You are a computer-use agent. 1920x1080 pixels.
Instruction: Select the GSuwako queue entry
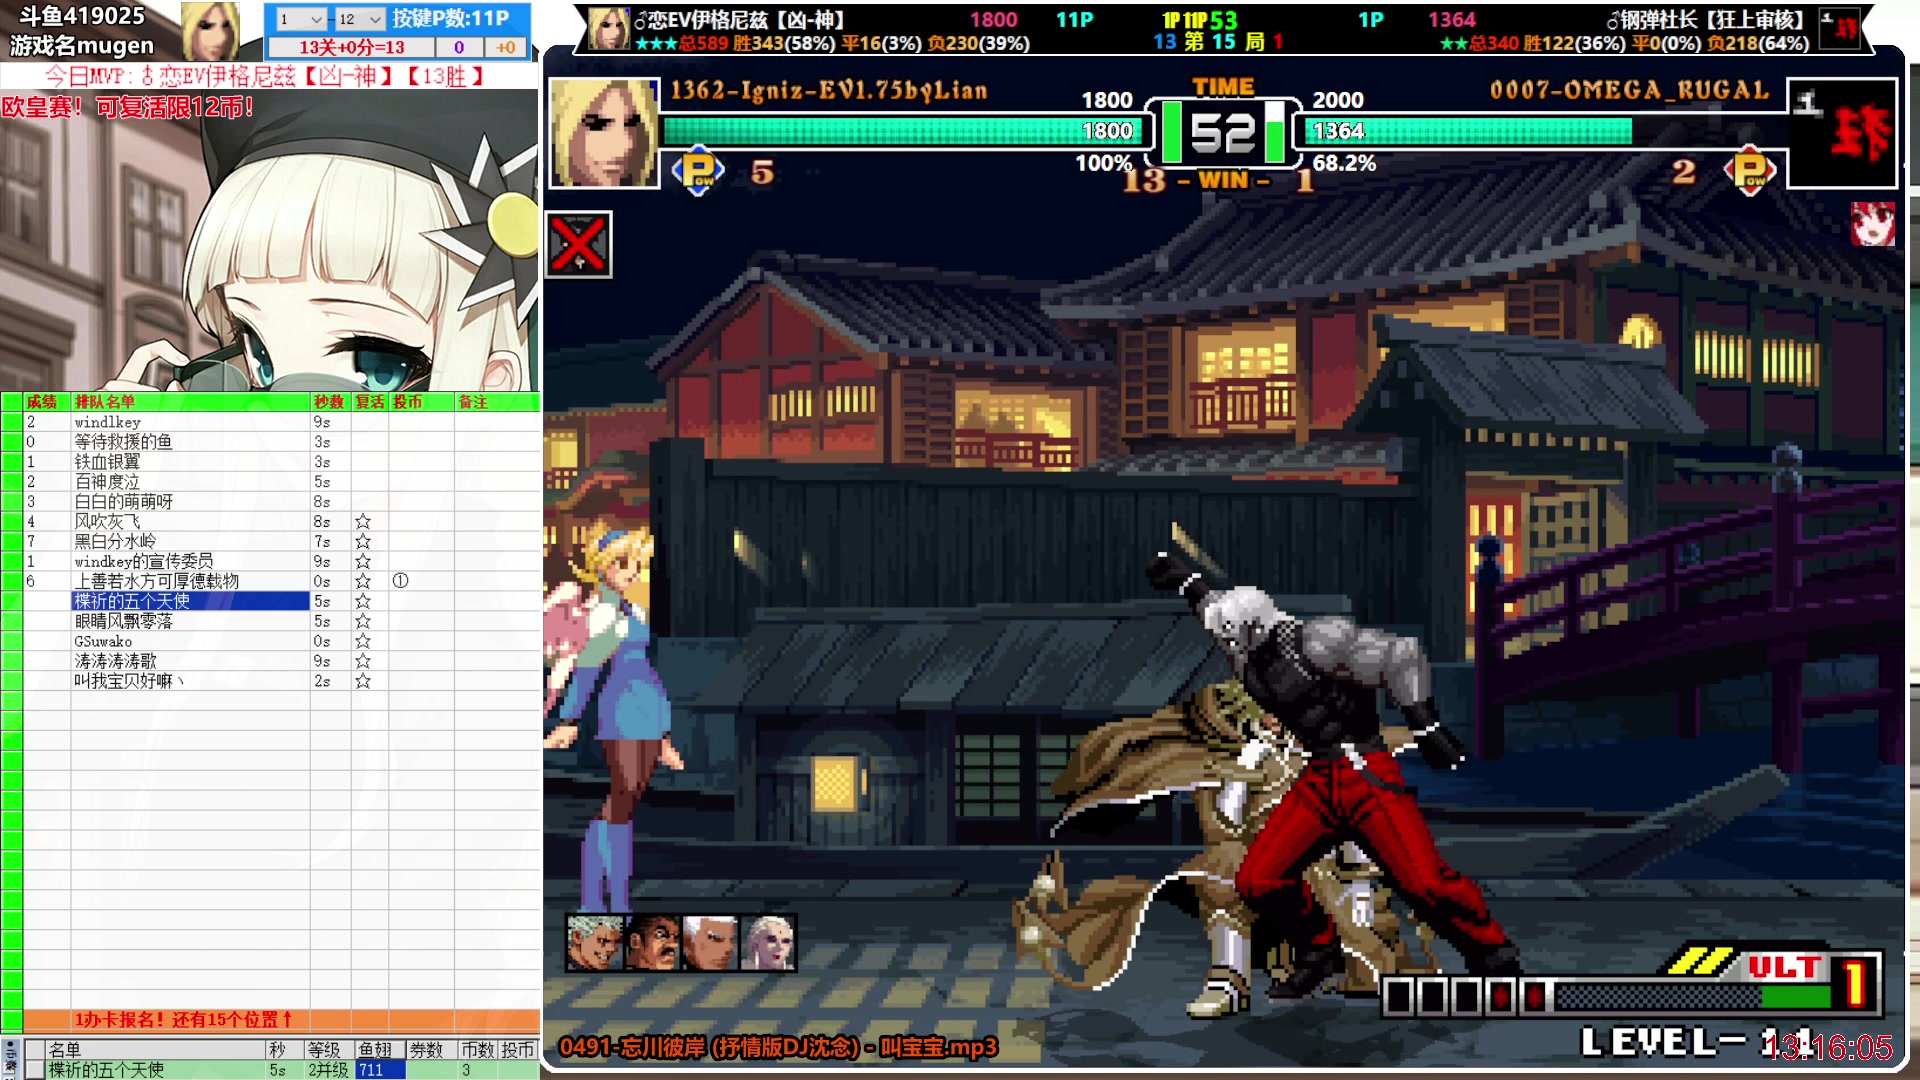coord(103,641)
